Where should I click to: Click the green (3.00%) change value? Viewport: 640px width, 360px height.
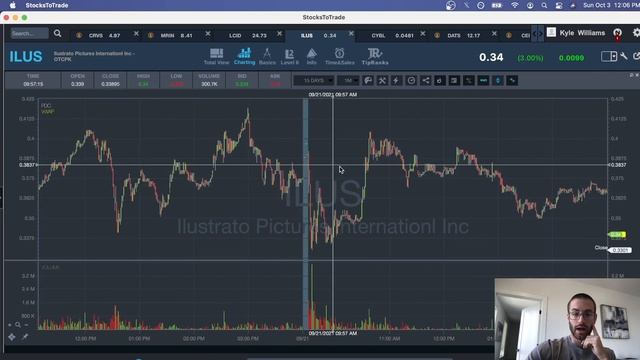pyautogui.click(x=530, y=58)
